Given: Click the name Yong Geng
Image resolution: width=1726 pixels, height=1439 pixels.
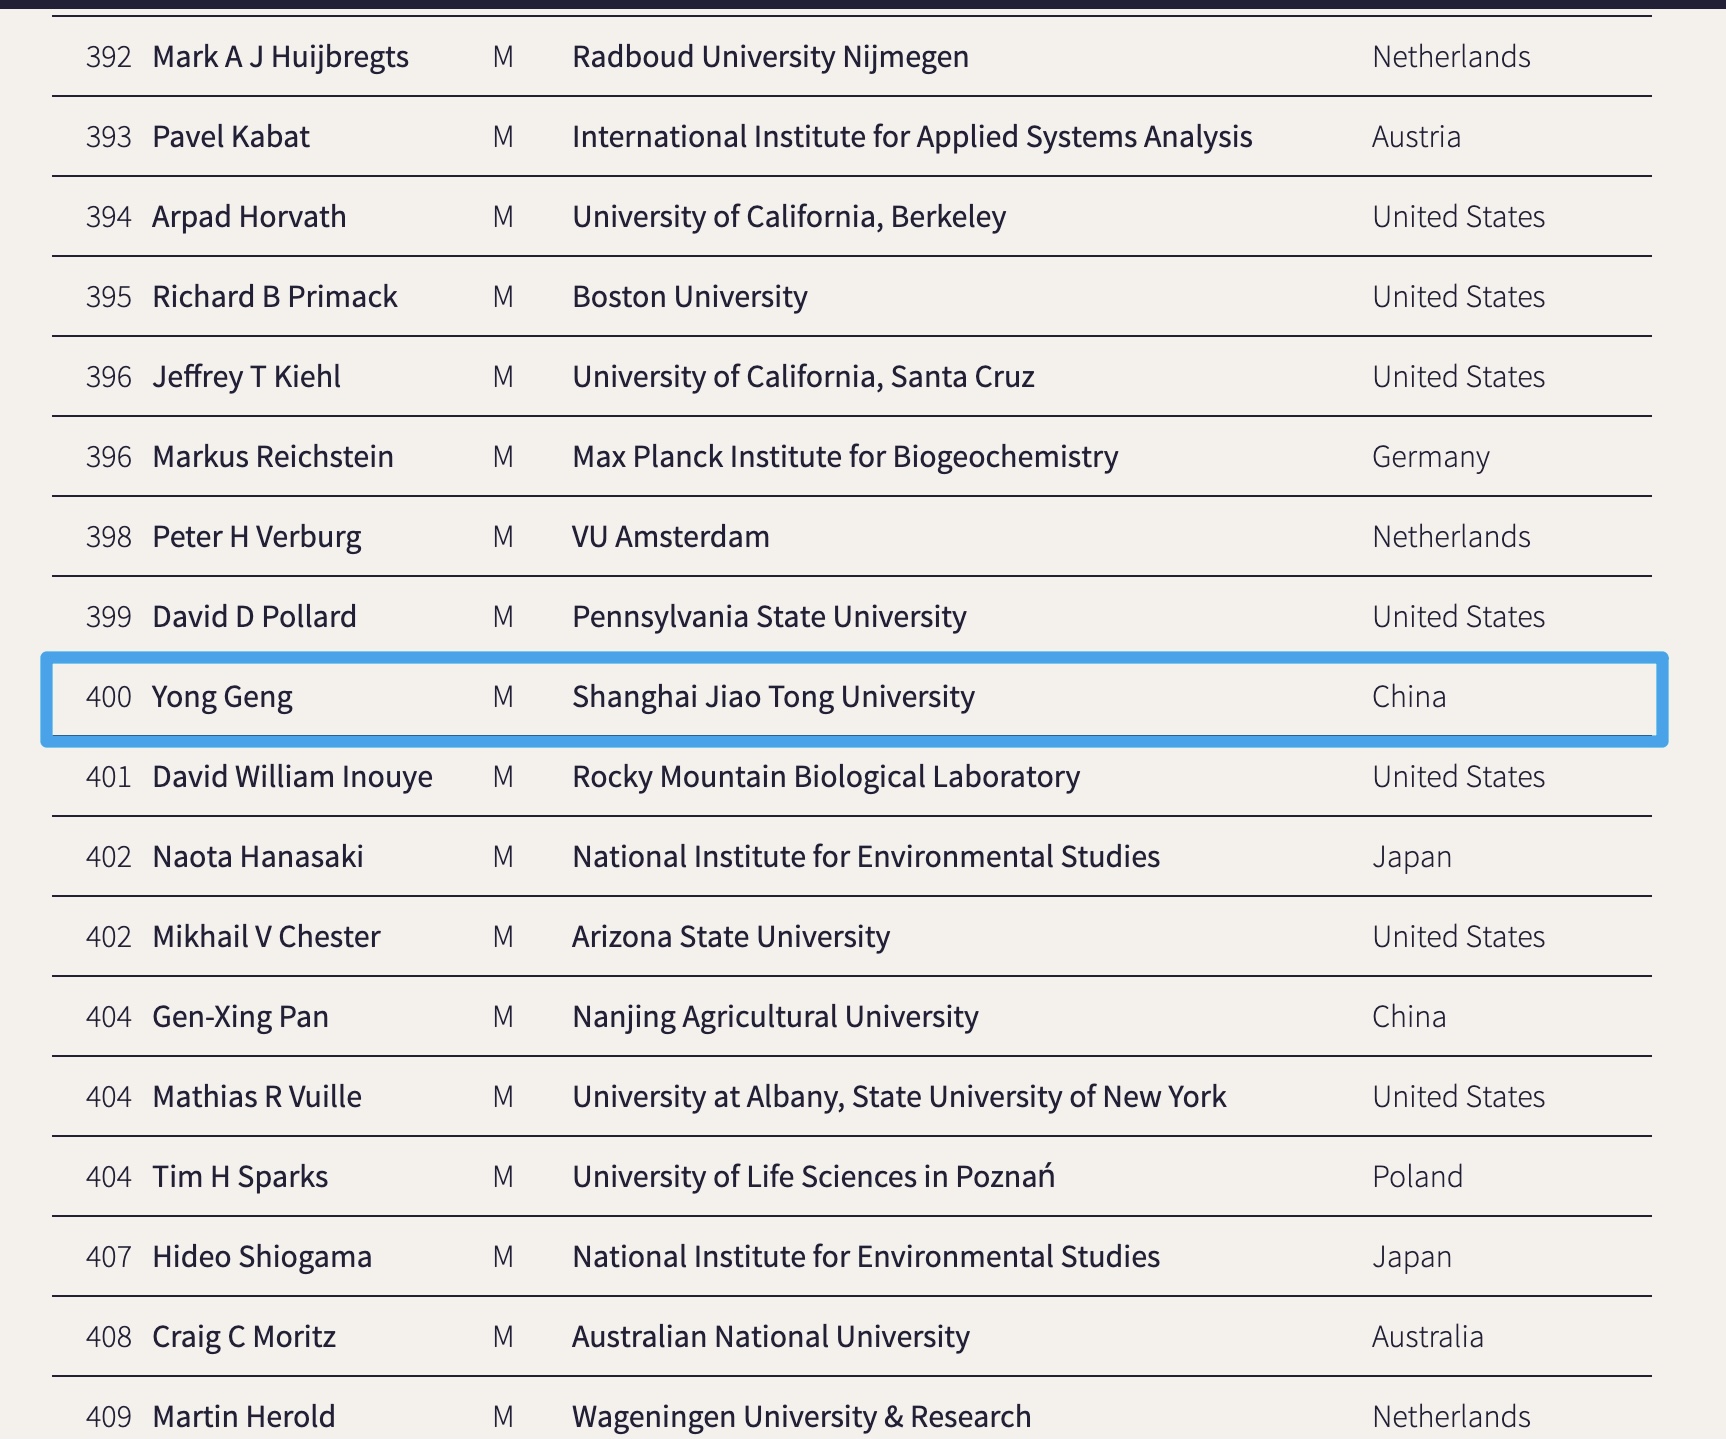Looking at the screenshot, I should pyautogui.click(x=222, y=697).
